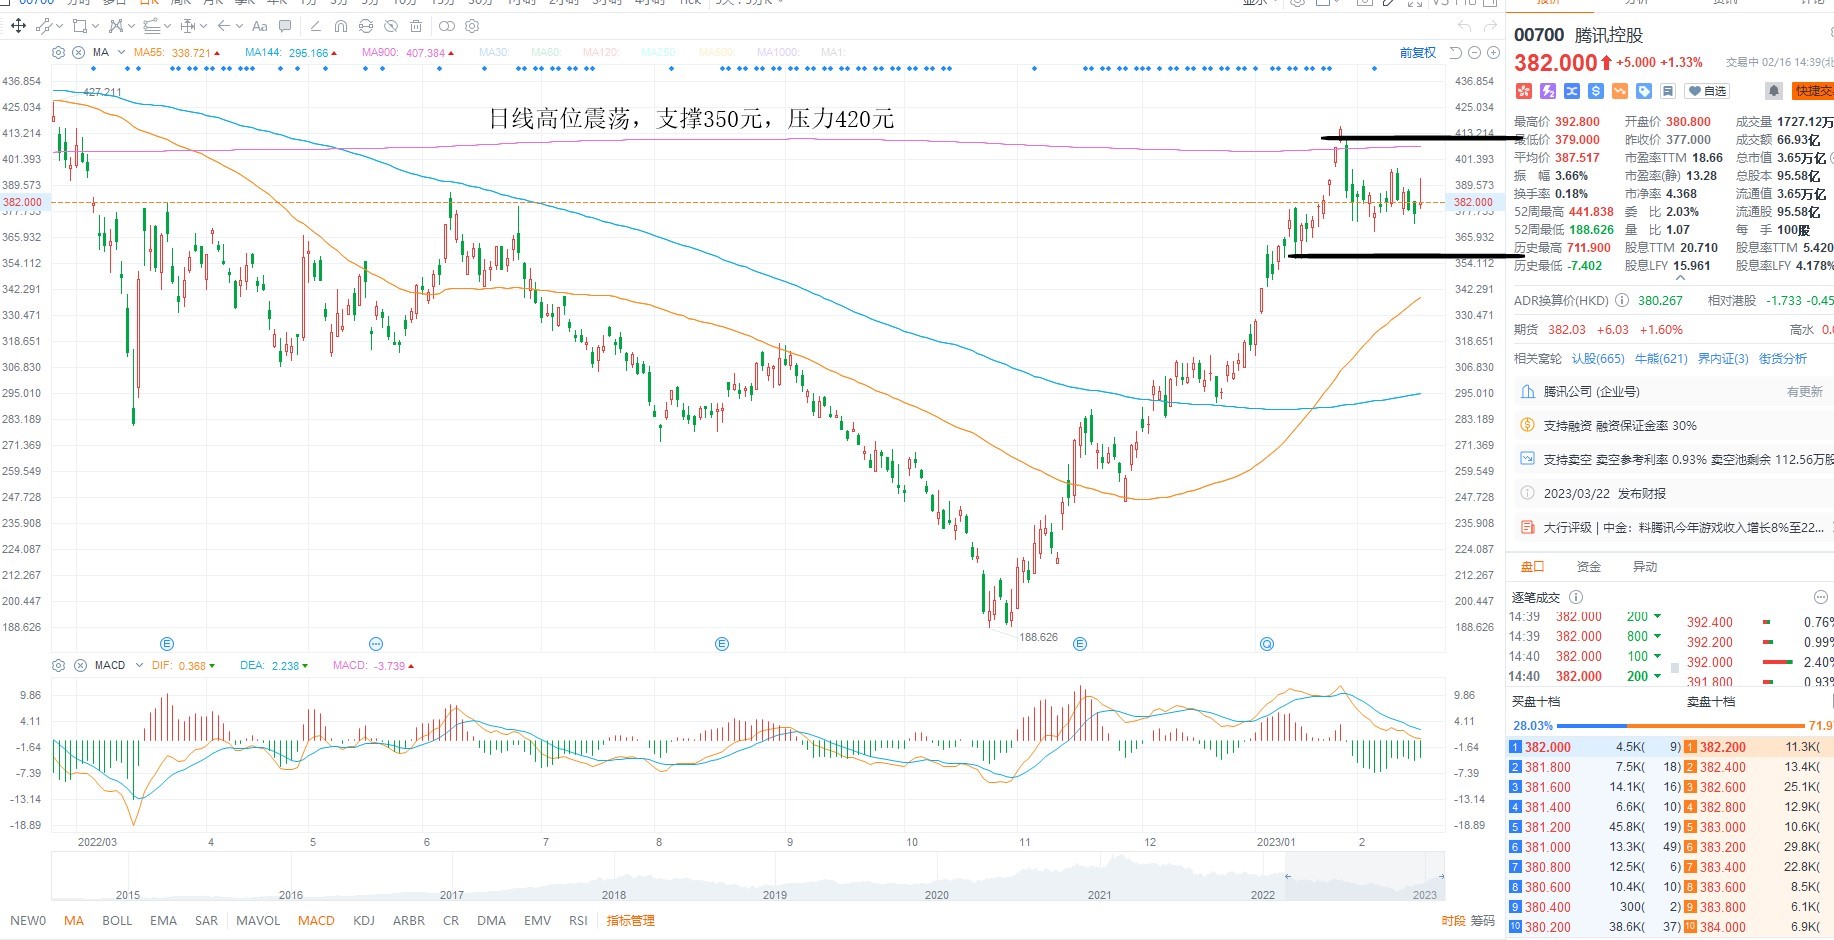Click the redo arrow above chart
Viewport: 1834px width, 940px height.
click(x=1490, y=25)
